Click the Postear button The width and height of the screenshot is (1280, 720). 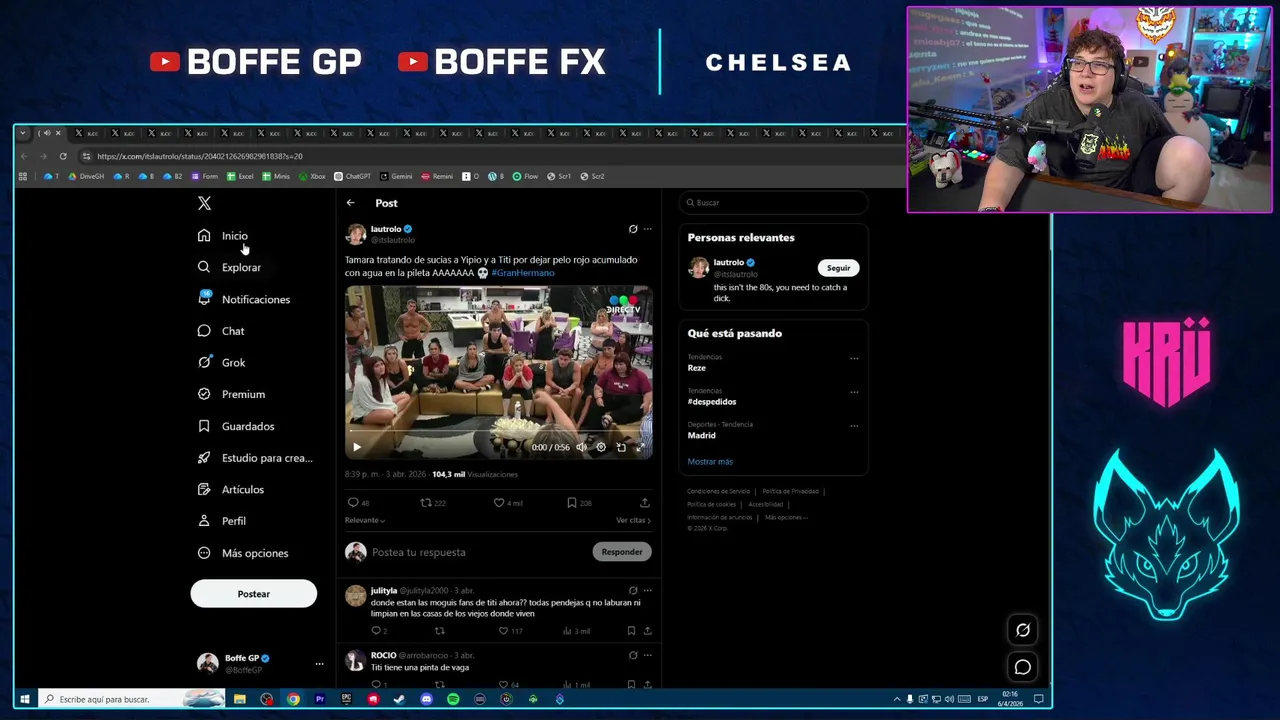point(254,594)
